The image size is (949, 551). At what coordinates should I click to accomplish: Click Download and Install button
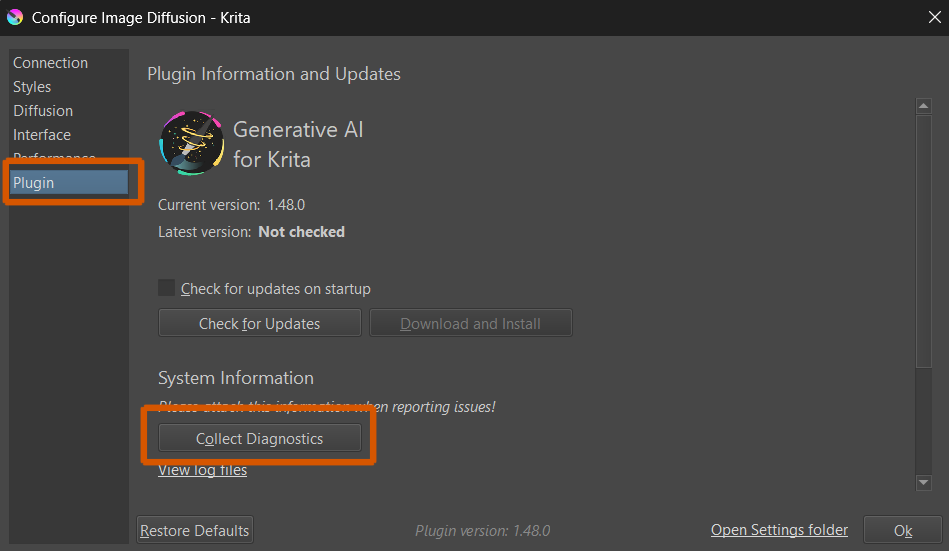[470, 323]
